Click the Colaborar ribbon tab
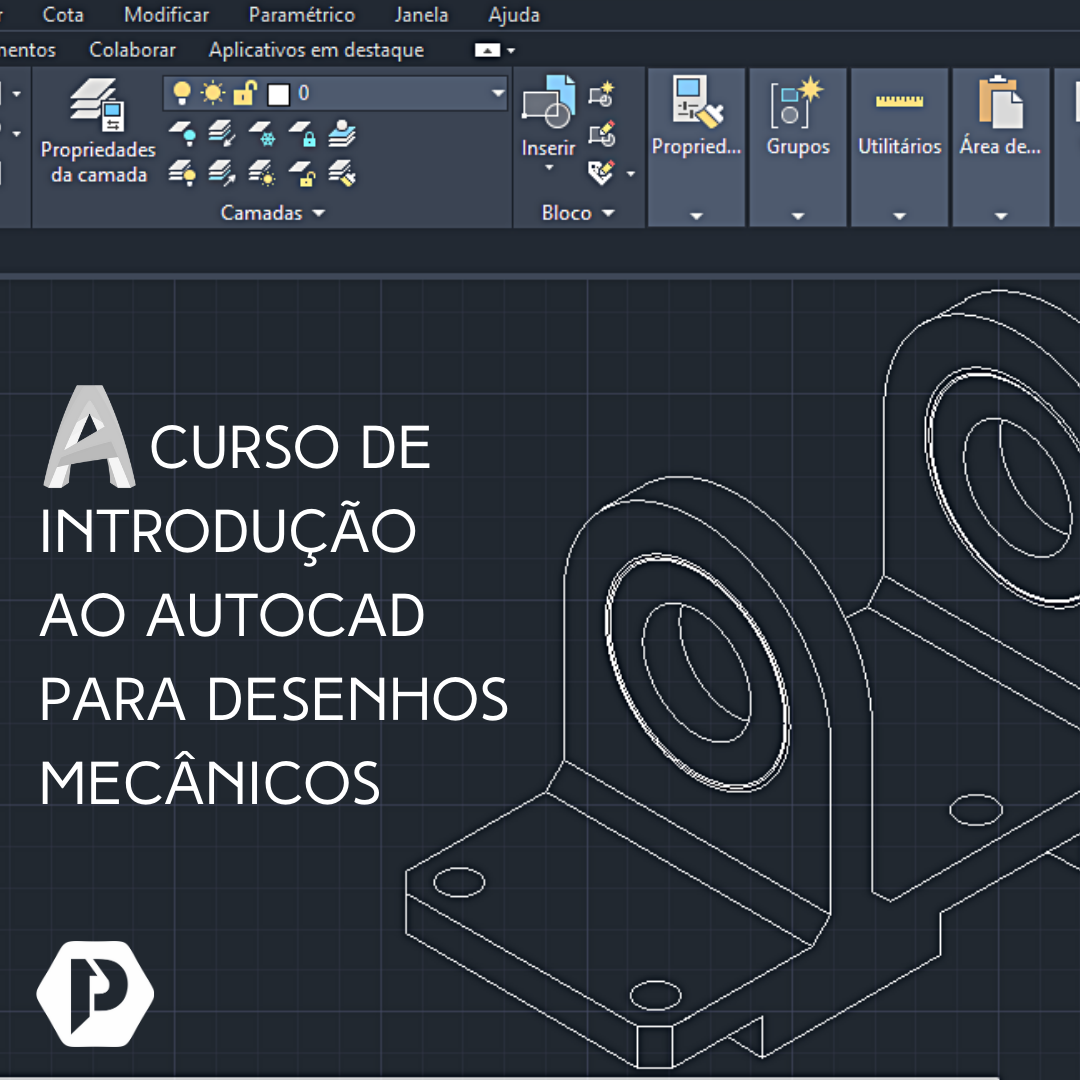 (132, 49)
